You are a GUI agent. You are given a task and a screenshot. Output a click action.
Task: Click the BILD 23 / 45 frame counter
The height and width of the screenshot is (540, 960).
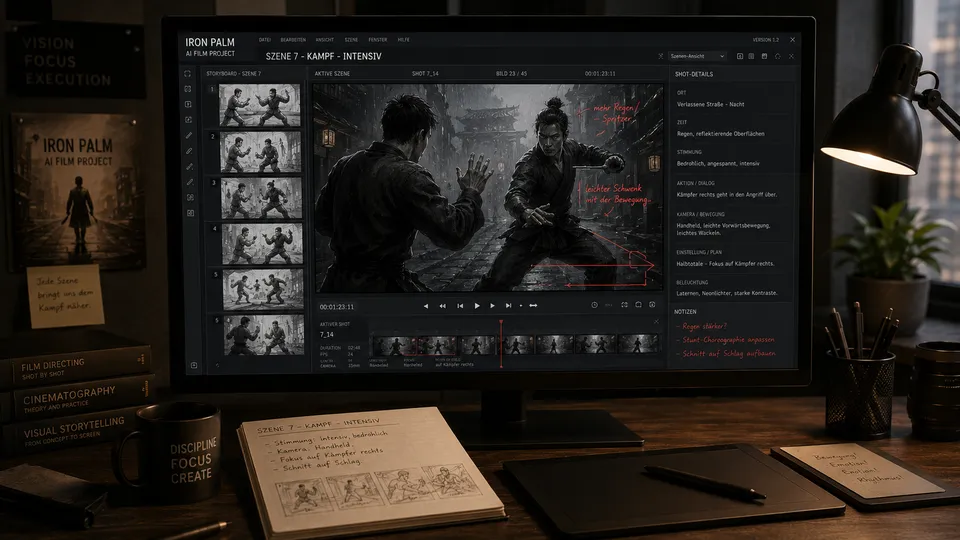511,73
